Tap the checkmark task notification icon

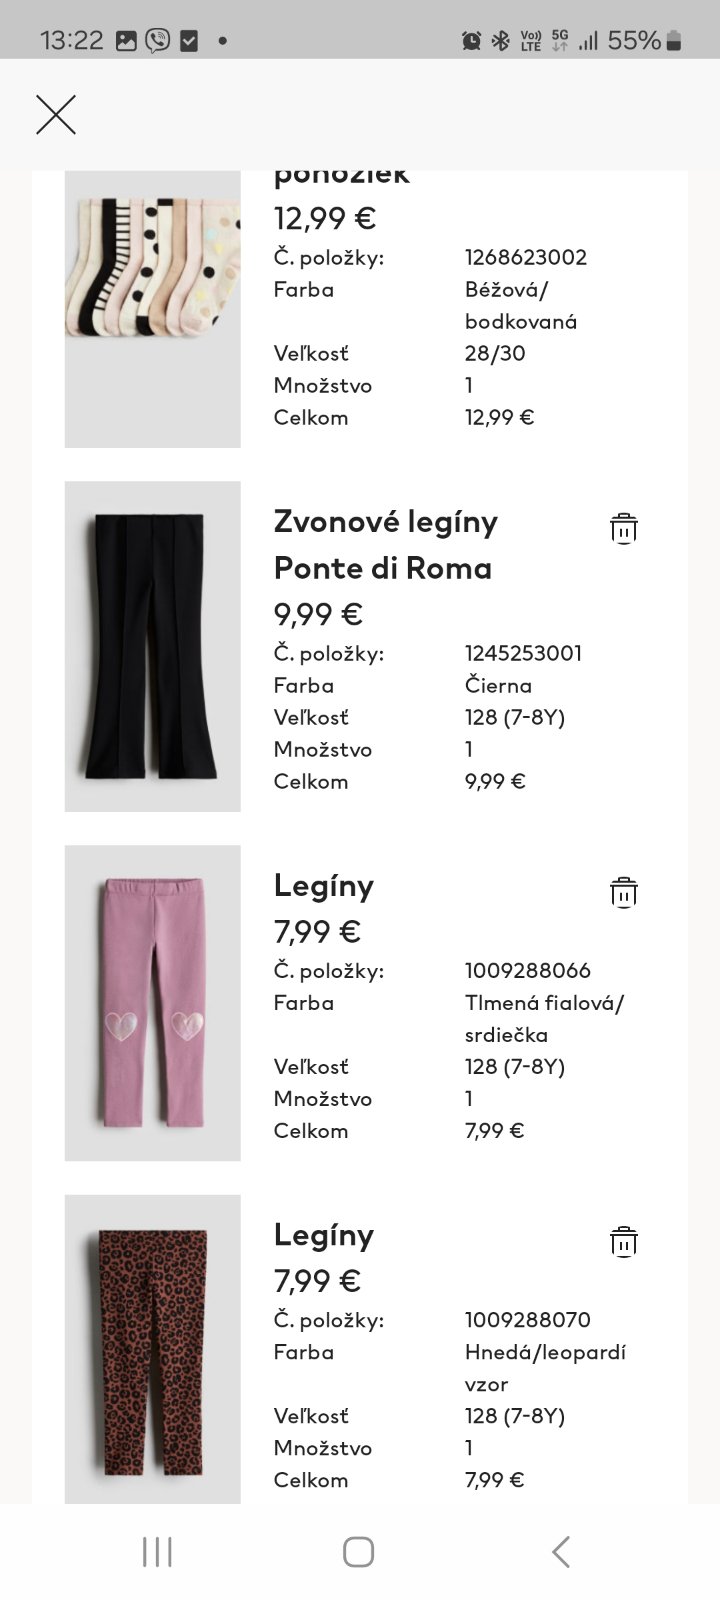189,41
